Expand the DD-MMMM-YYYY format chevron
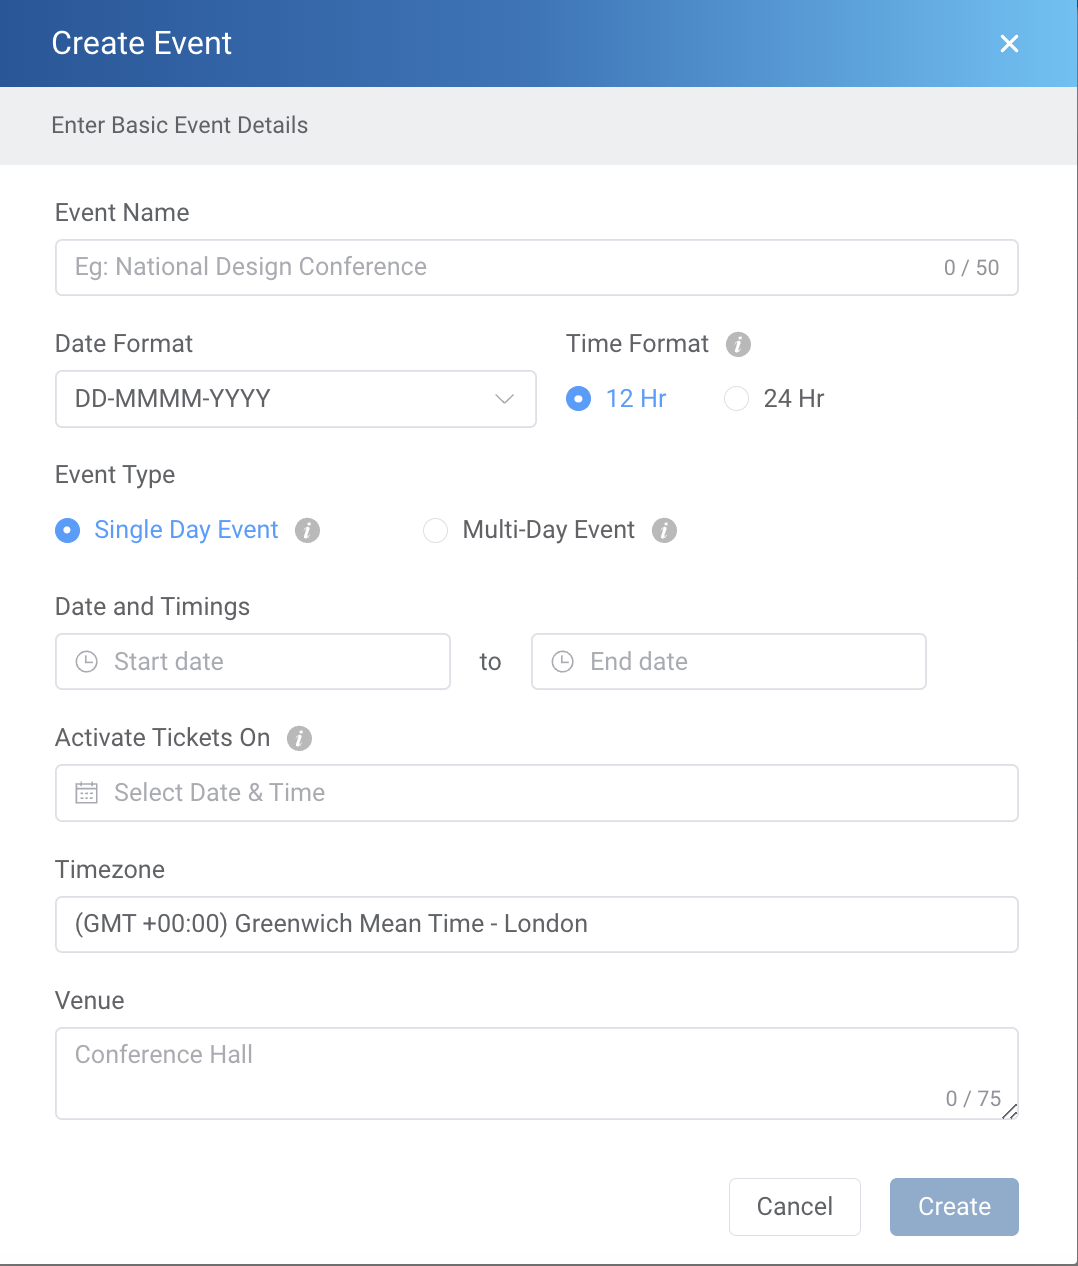Viewport: 1078px width, 1266px height. point(504,398)
